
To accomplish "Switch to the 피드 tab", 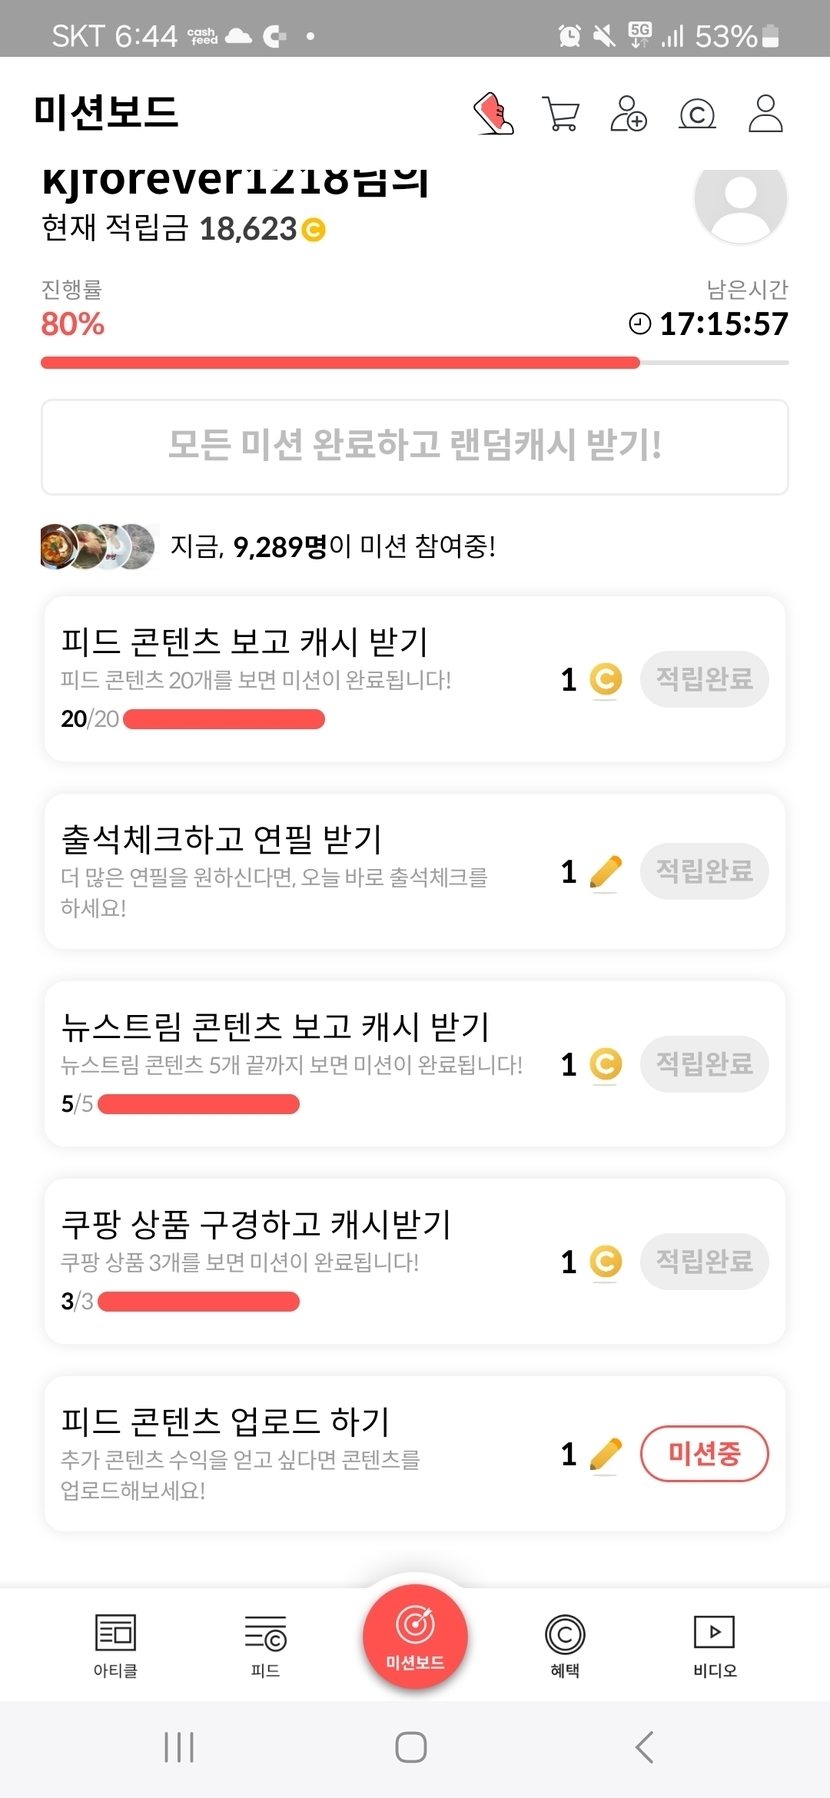I will 265,1645.
